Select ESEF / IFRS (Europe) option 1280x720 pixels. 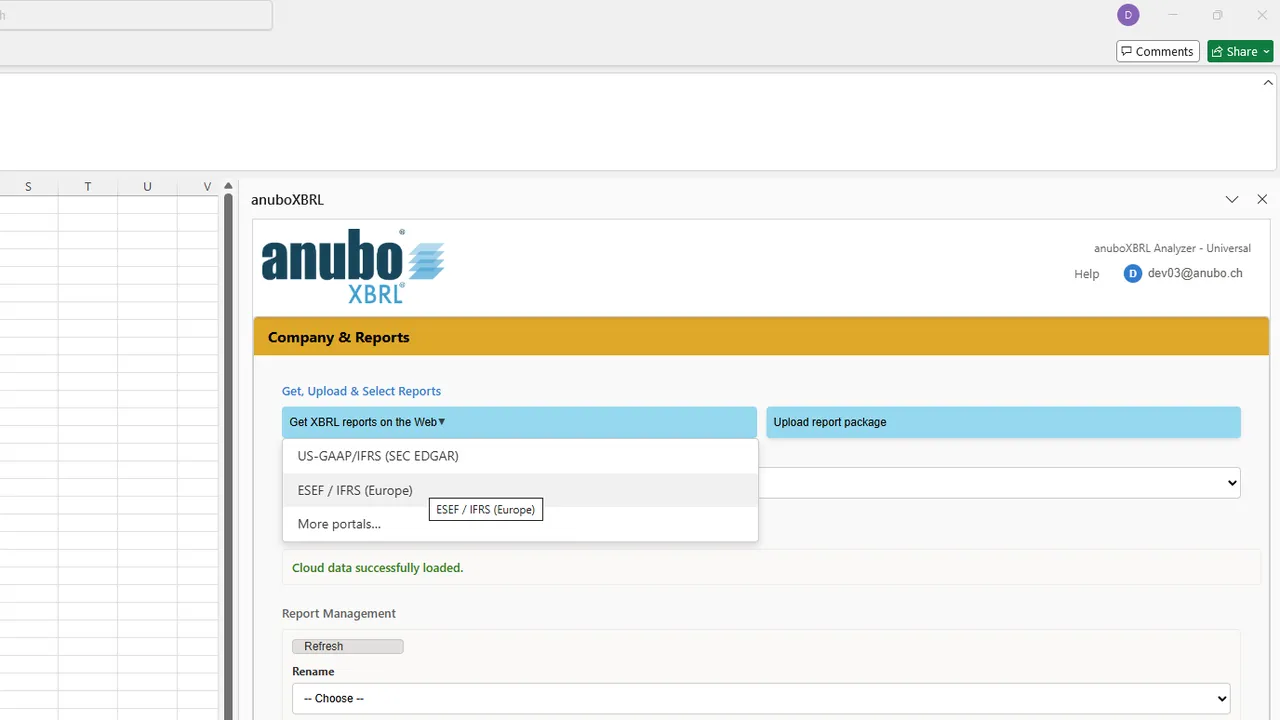pyautogui.click(x=520, y=490)
